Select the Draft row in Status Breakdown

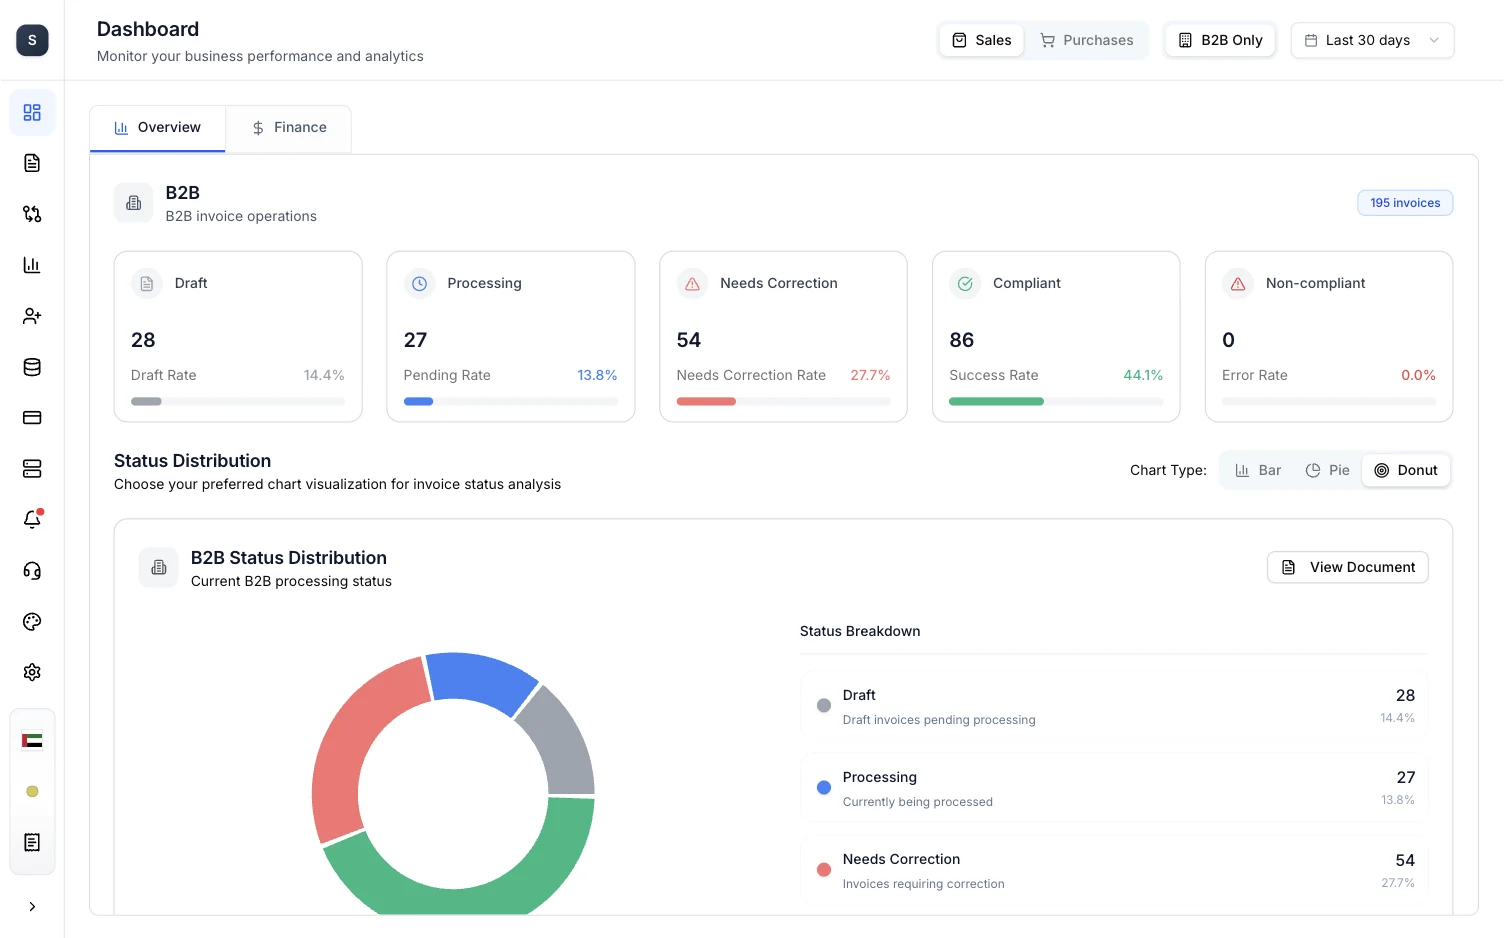tap(1114, 706)
